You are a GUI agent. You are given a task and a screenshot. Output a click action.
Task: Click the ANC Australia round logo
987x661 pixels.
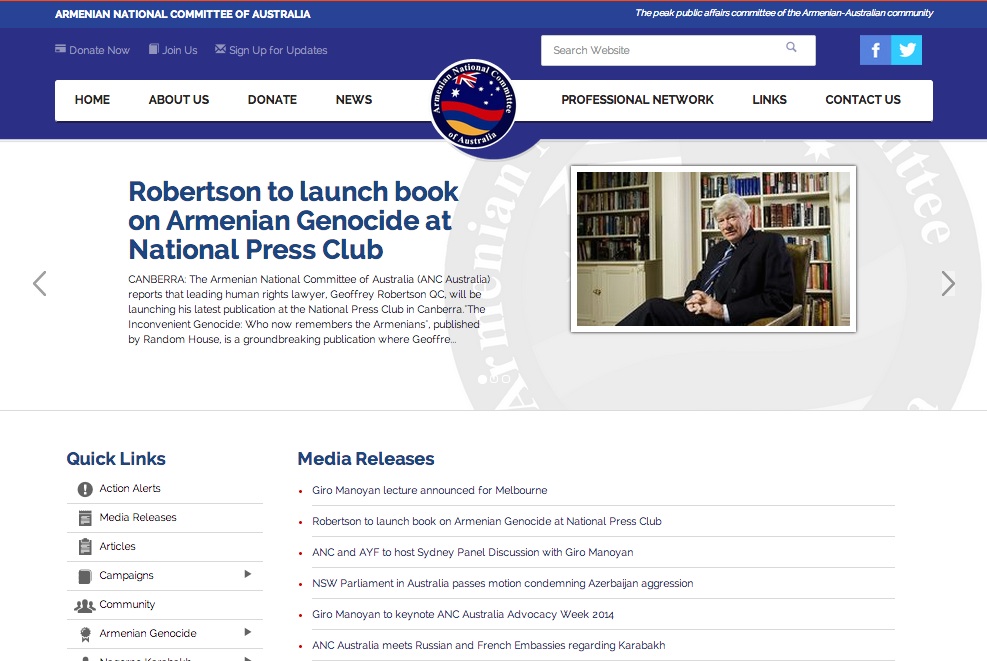[473, 104]
